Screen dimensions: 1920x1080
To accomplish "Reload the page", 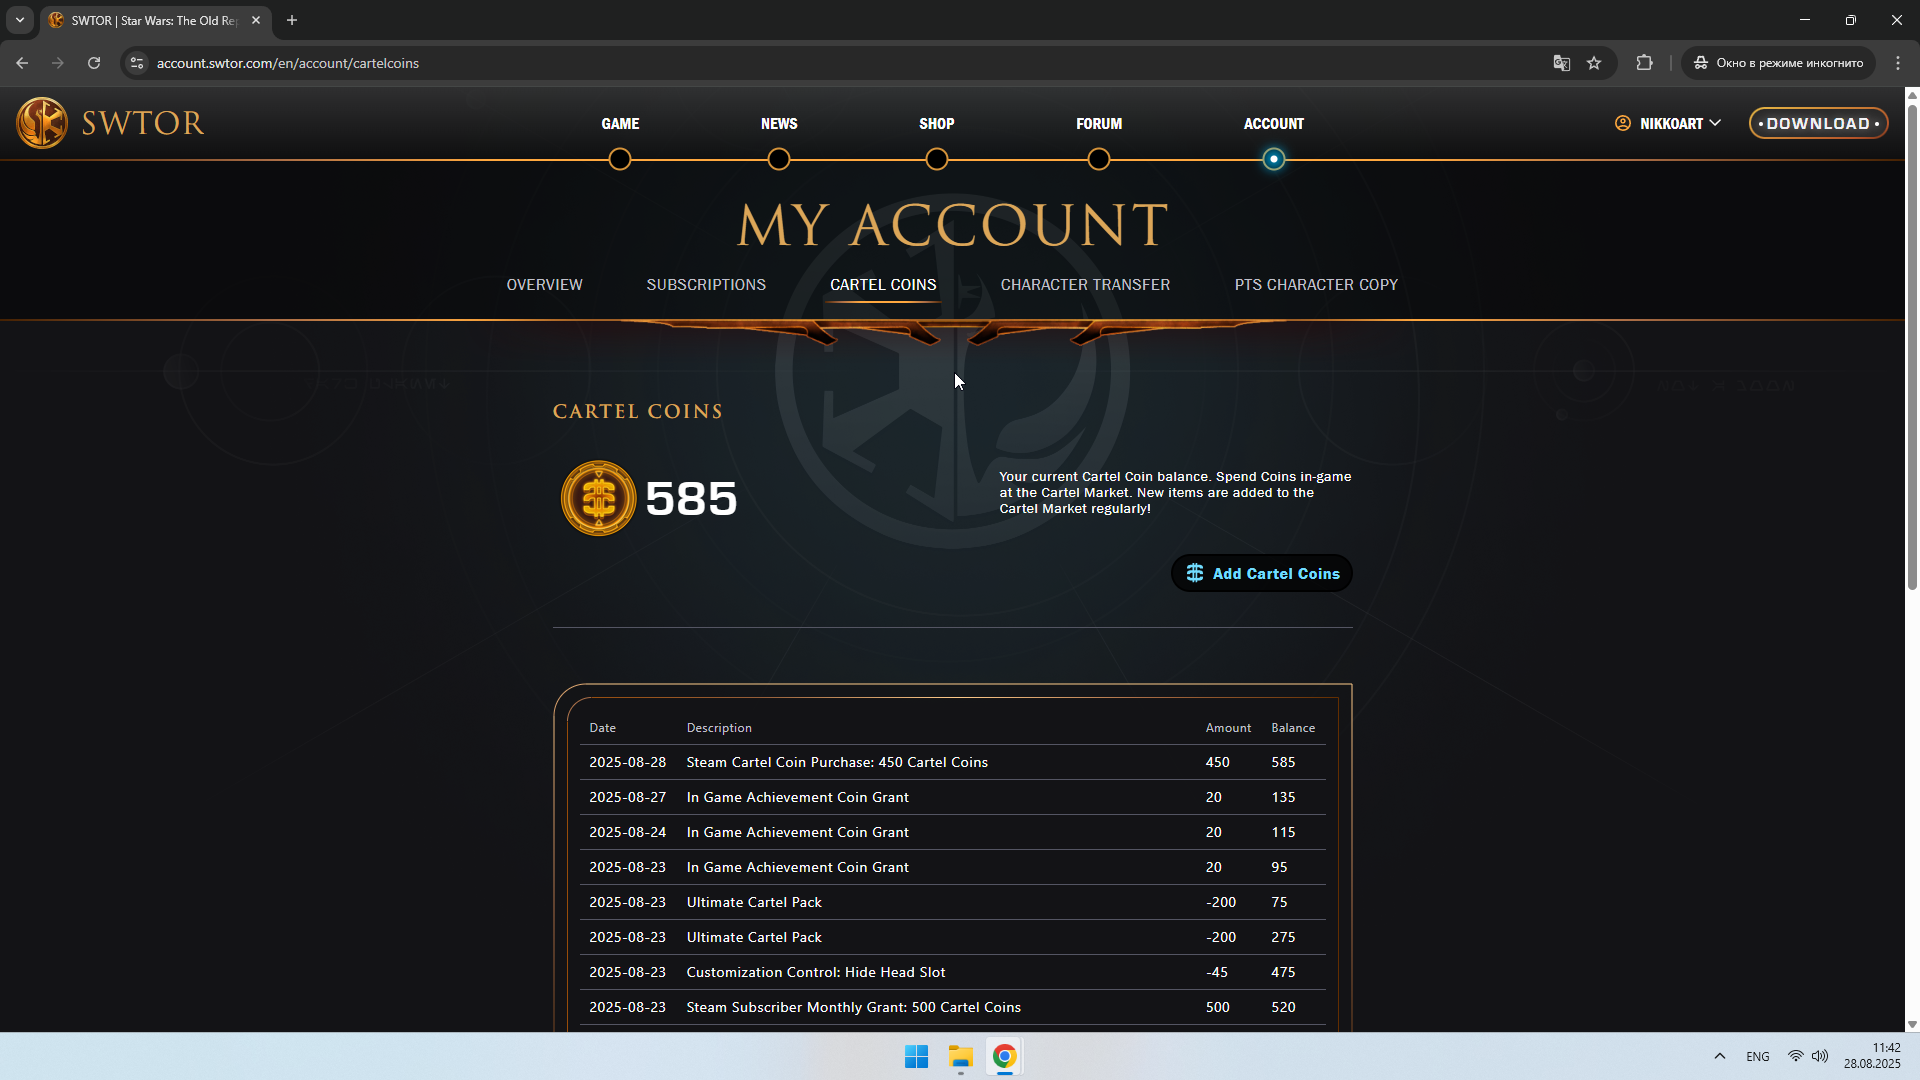I will pyautogui.click(x=94, y=63).
